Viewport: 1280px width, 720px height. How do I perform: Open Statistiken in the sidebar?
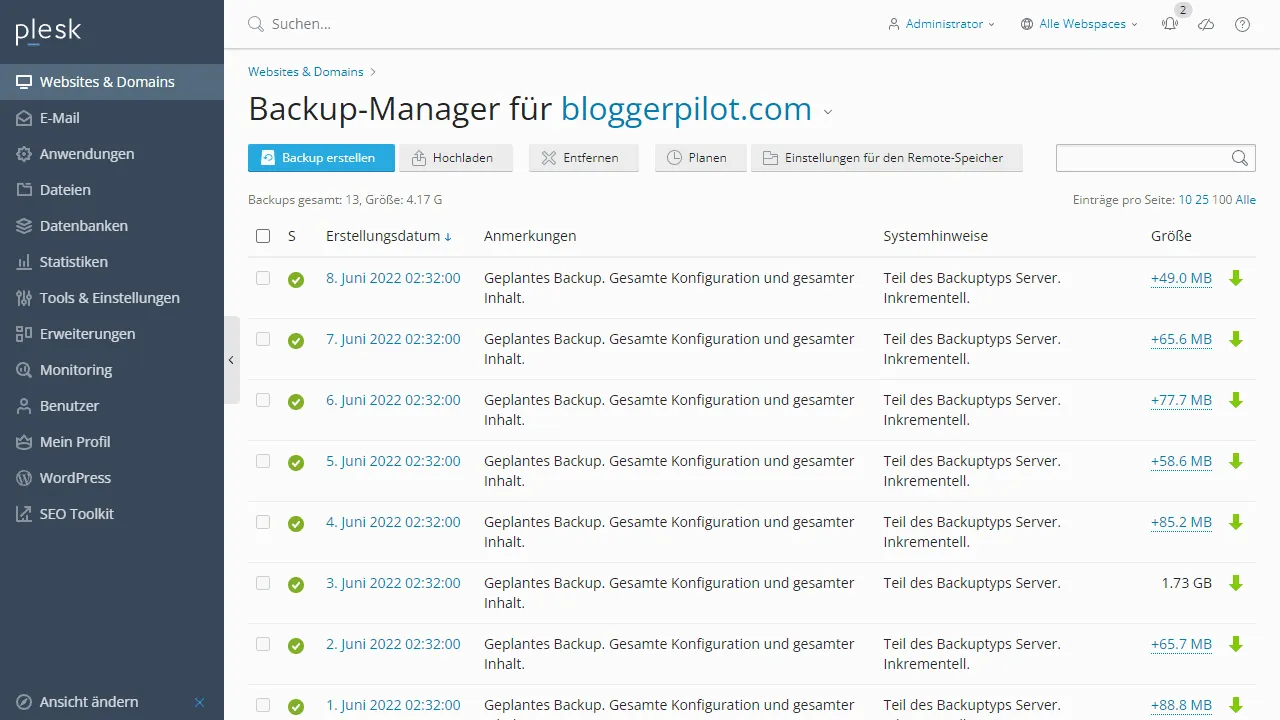click(x=112, y=262)
